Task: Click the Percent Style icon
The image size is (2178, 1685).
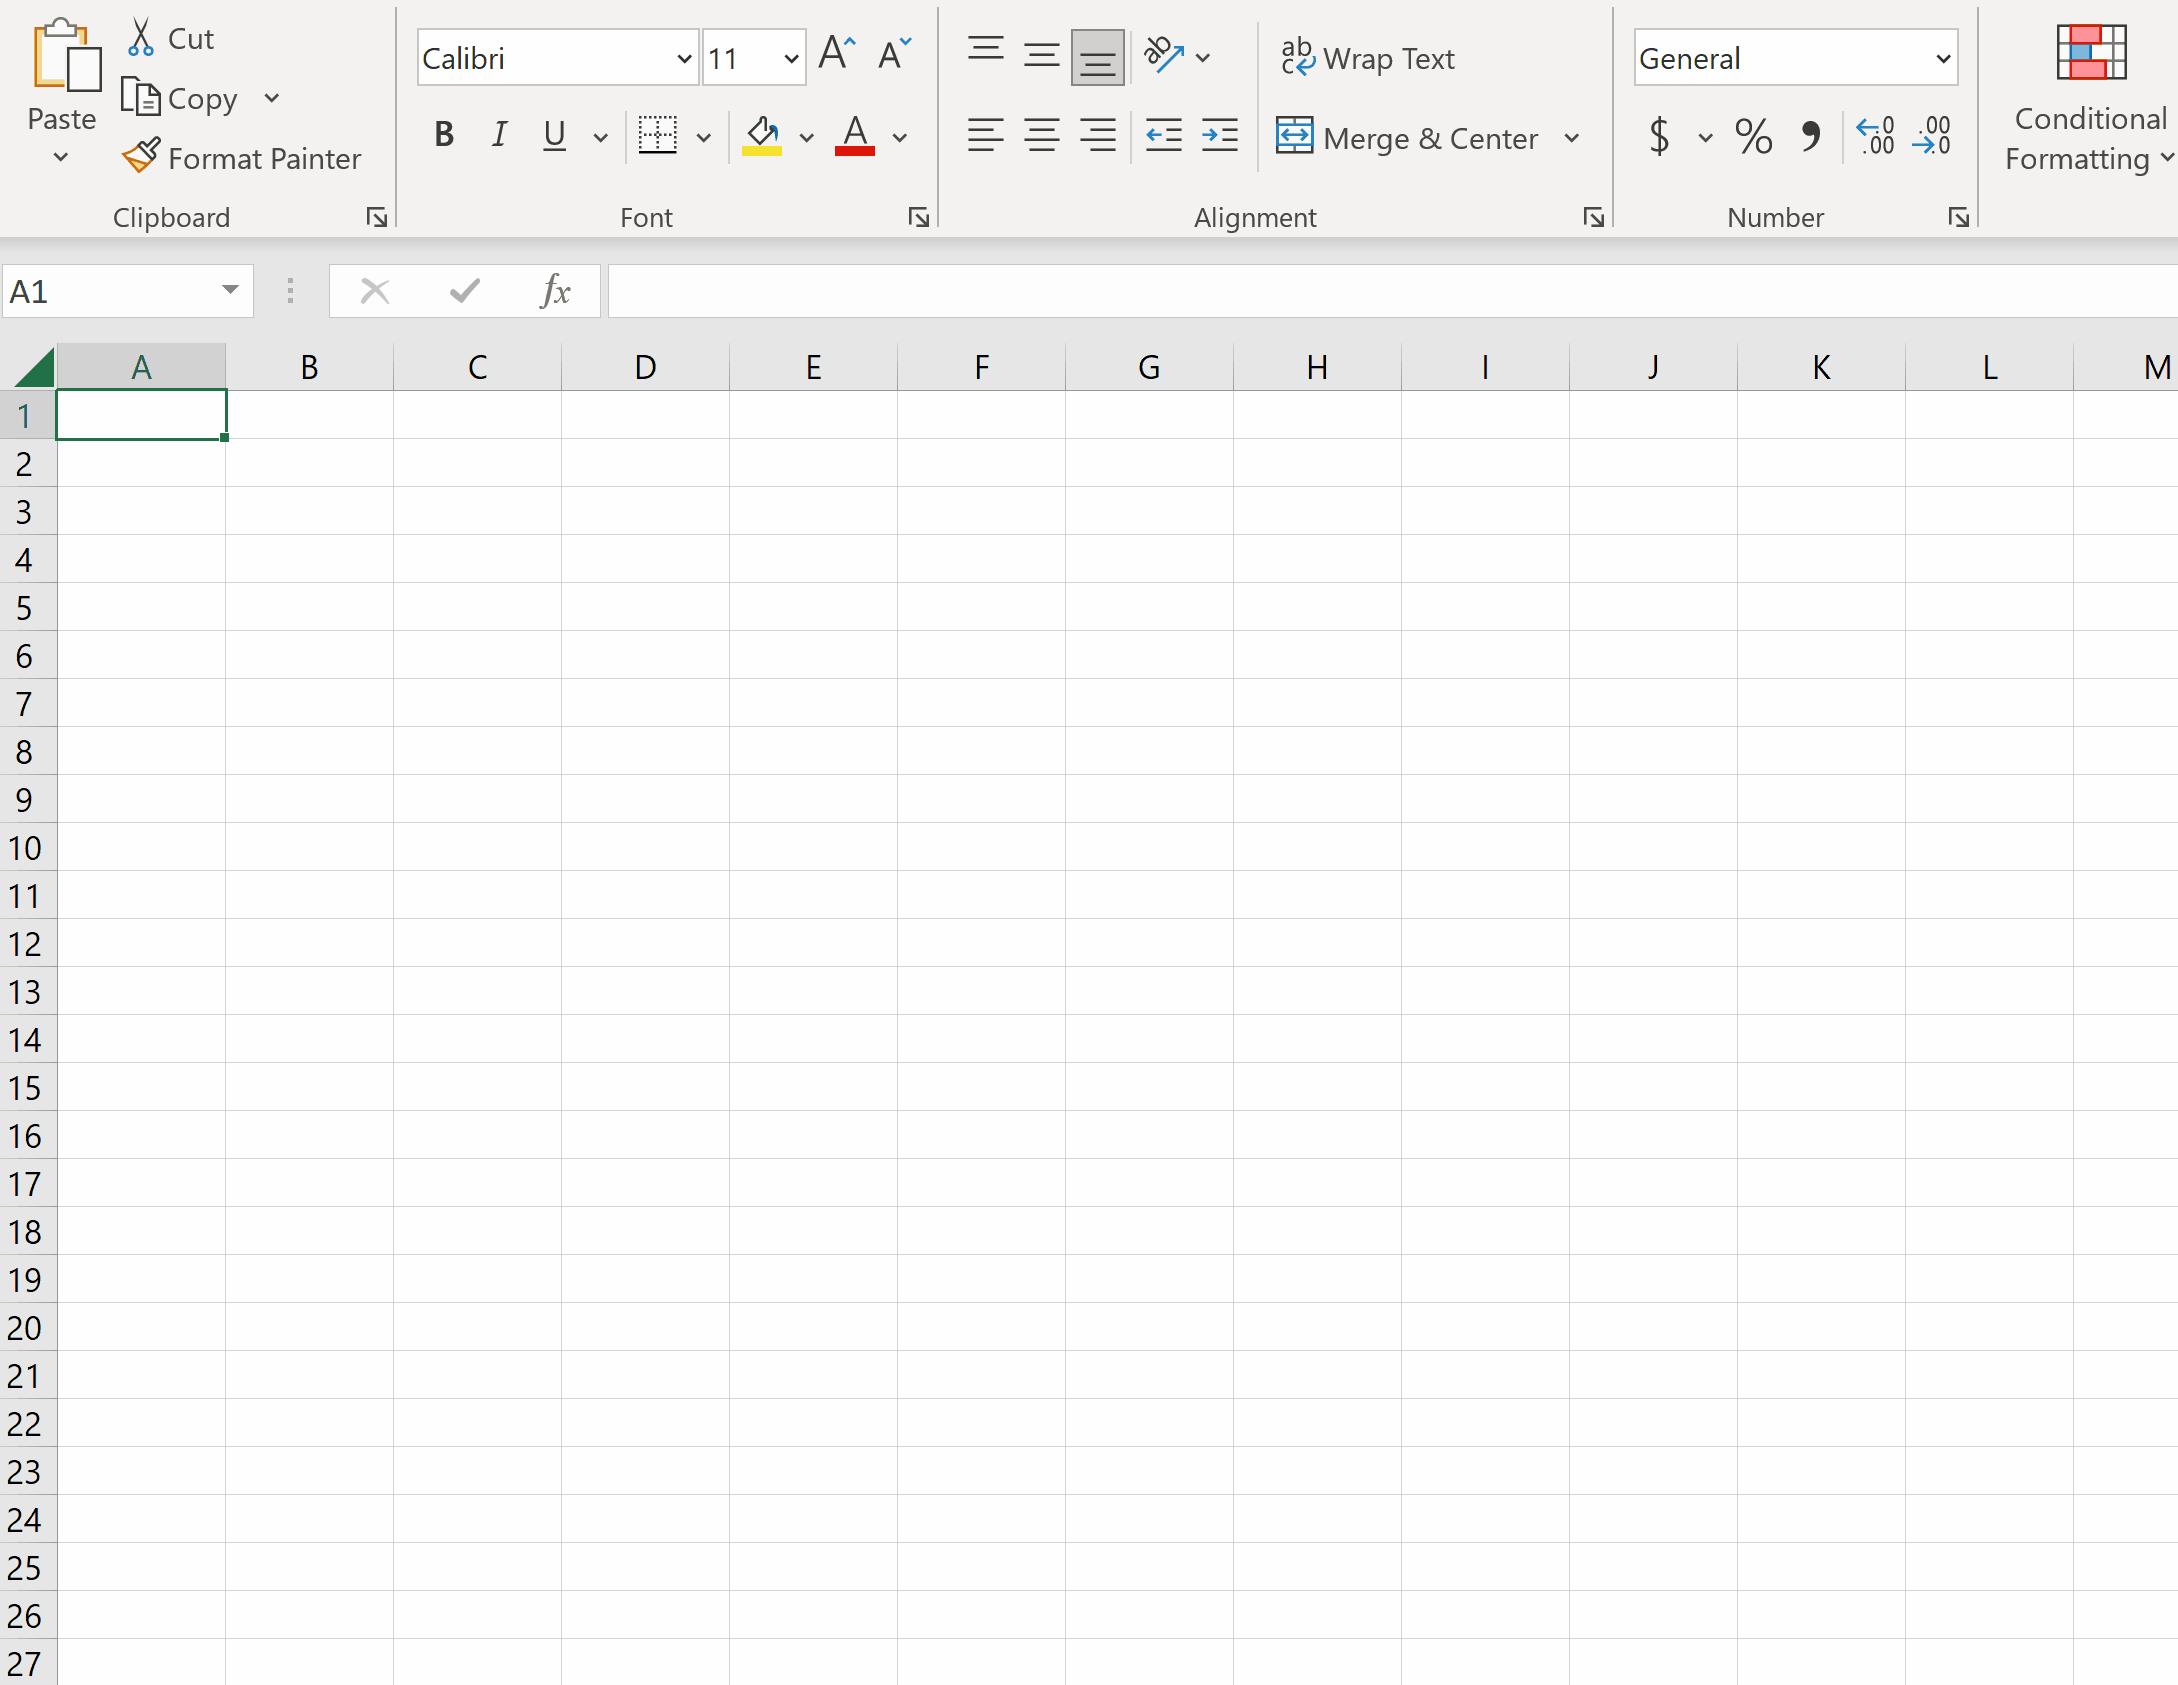Action: click(1753, 136)
